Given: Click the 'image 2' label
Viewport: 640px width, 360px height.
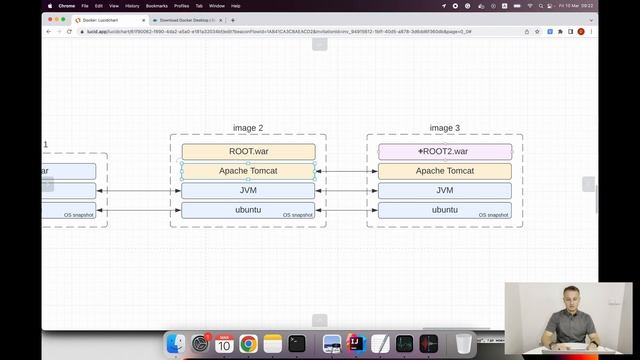Looking at the screenshot, I should coord(248,128).
